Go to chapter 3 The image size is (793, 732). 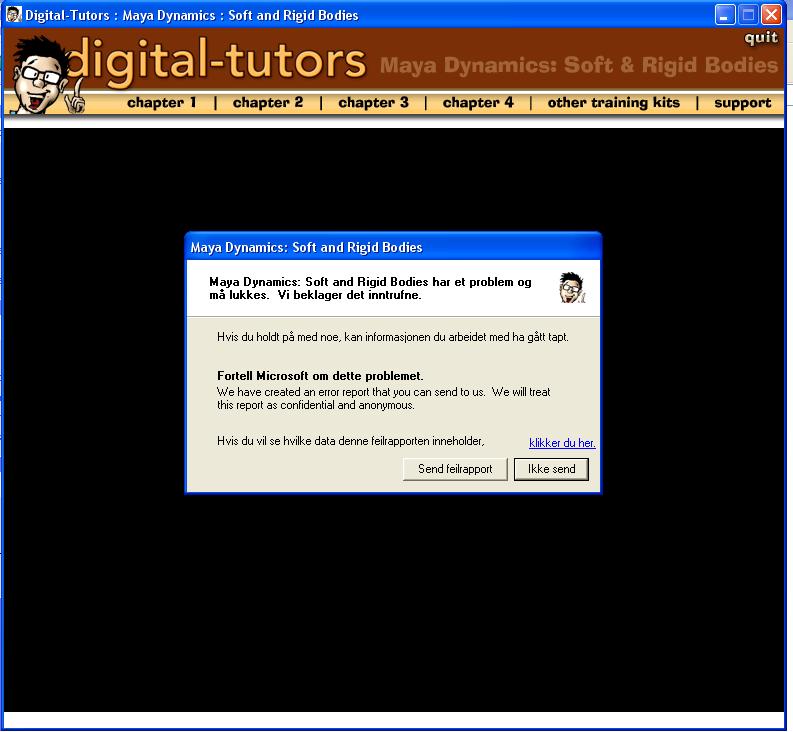[373, 103]
